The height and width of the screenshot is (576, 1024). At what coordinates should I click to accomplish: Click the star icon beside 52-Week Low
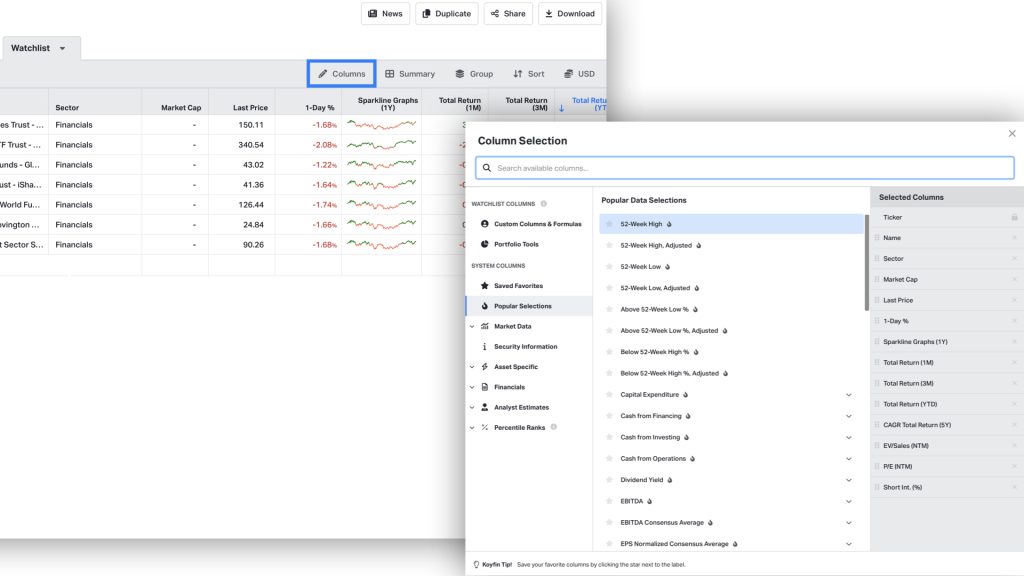pyautogui.click(x=610, y=267)
